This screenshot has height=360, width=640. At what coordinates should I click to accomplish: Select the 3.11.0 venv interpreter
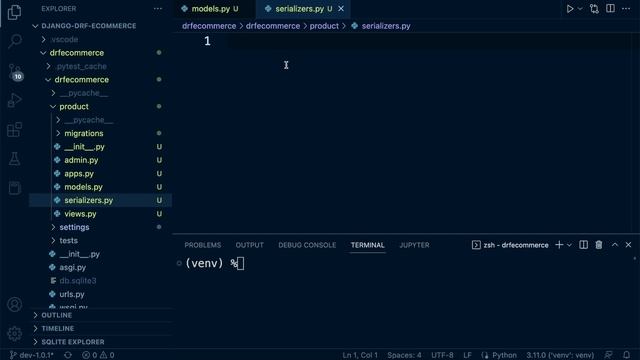(x=560, y=355)
